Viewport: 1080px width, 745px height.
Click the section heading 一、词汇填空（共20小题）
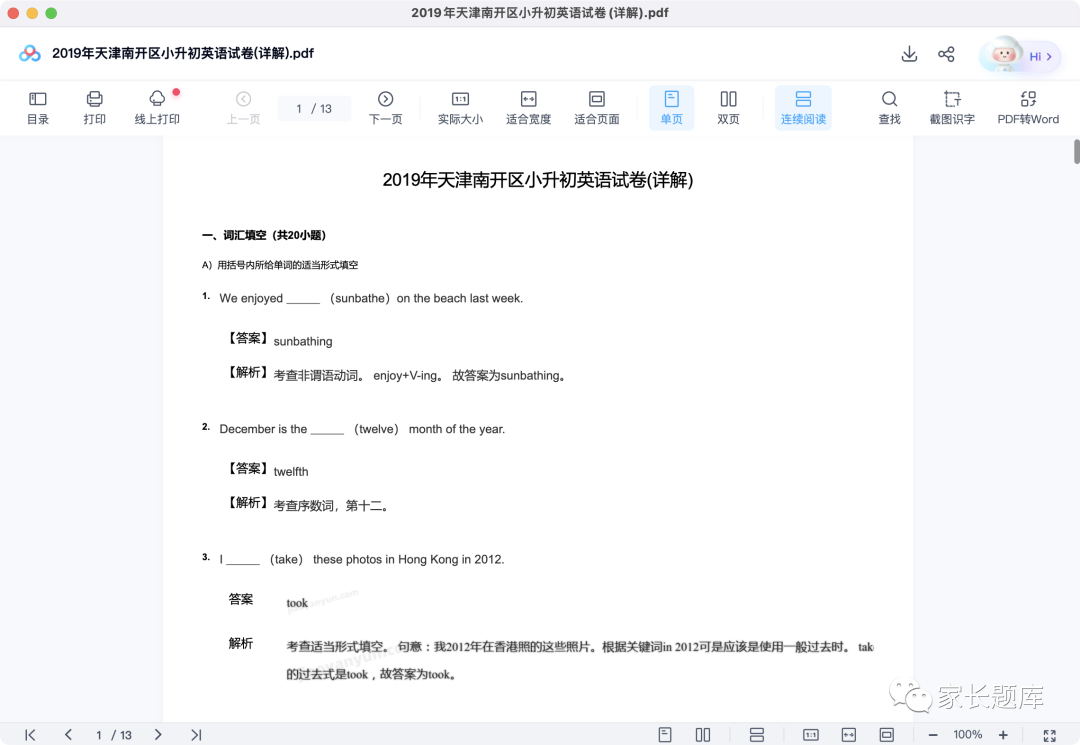point(264,235)
